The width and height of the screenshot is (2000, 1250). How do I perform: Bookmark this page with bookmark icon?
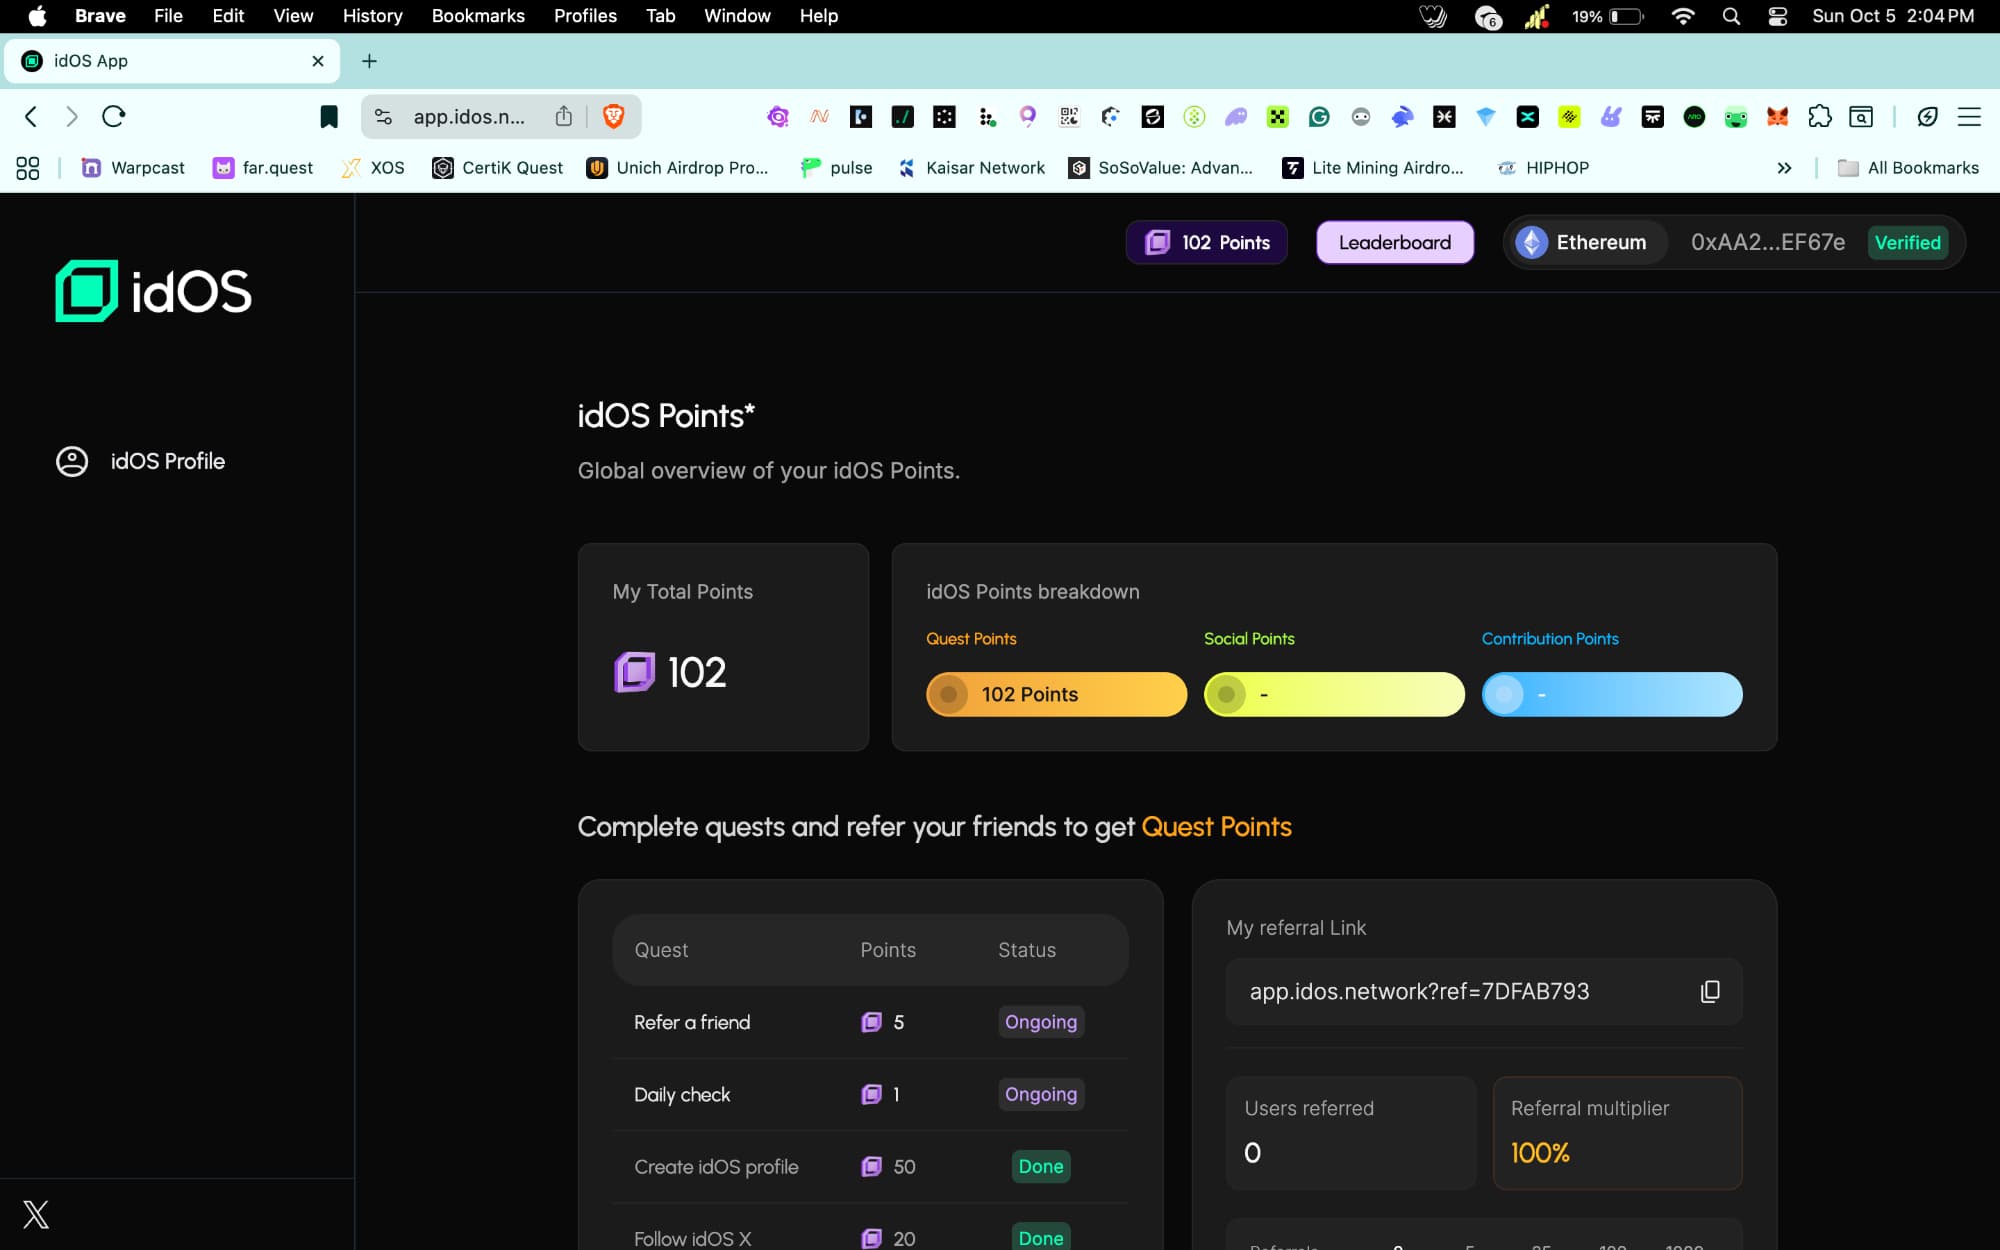coord(328,117)
